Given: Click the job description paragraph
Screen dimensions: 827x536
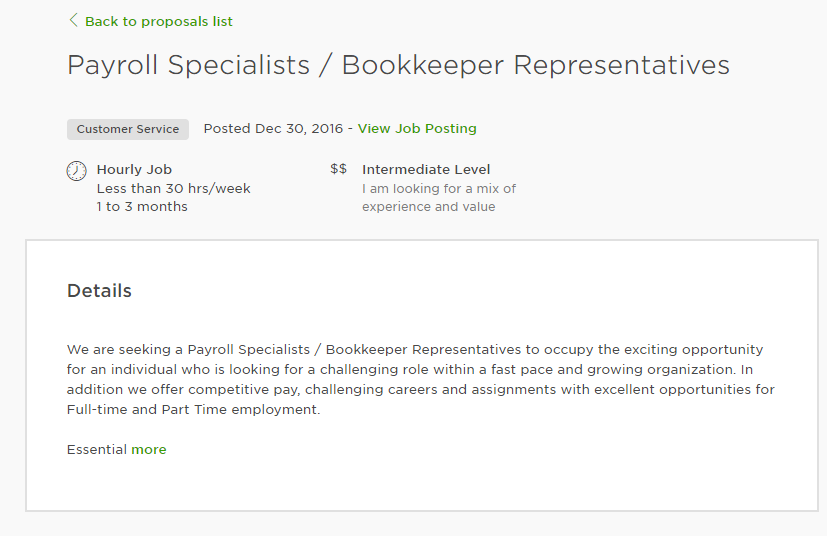Looking at the screenshot, I should click(x=421, y=379).
